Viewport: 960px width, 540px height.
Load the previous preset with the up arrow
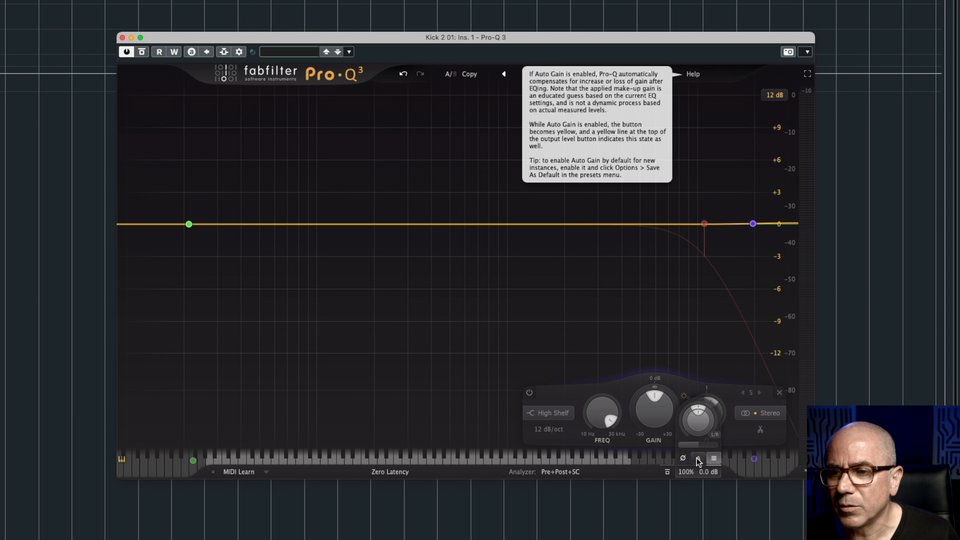click(x=326, y=52)
